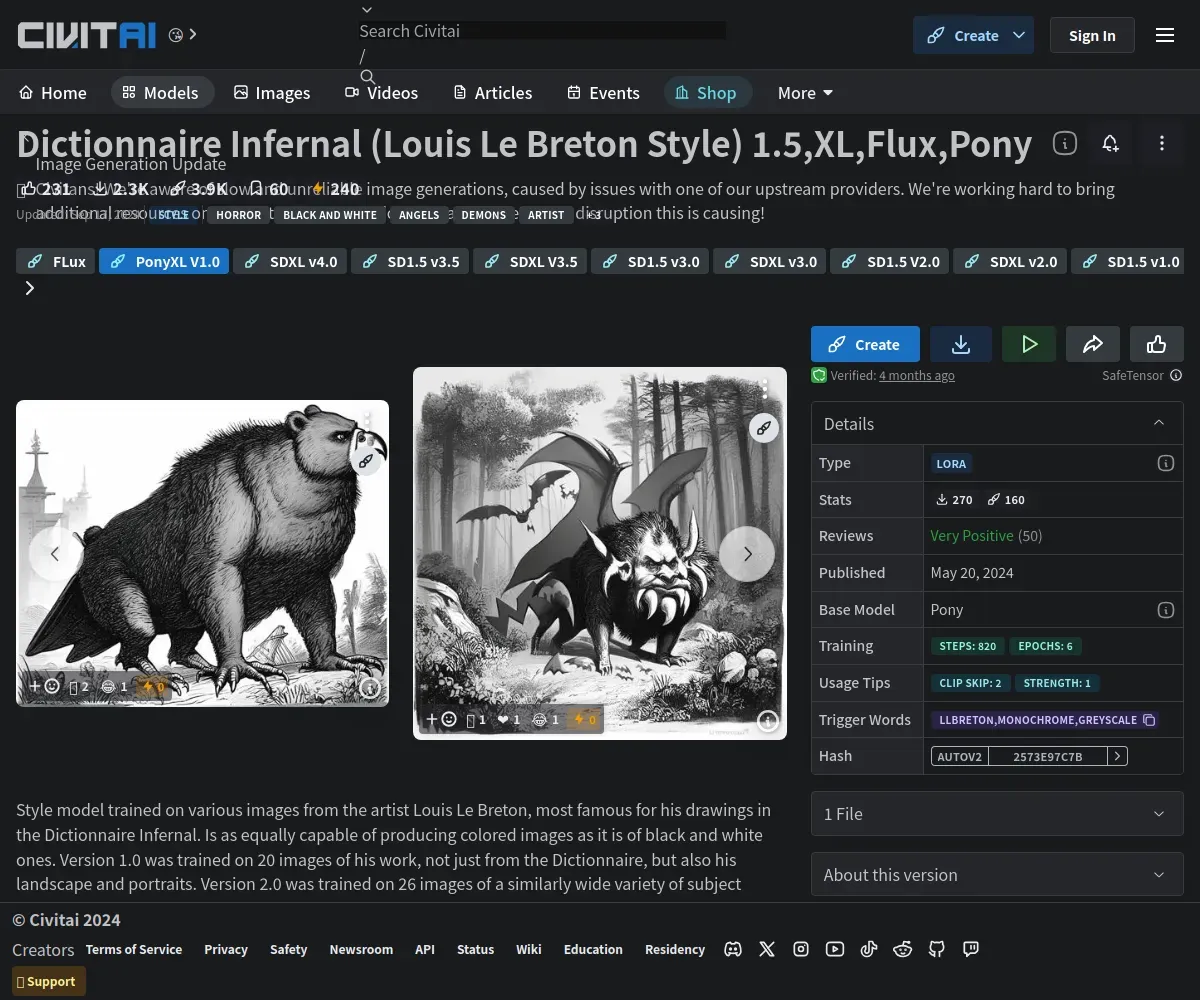Show info on bat-demon image
Screen dimensions: 1200x1000
(768, 720)
